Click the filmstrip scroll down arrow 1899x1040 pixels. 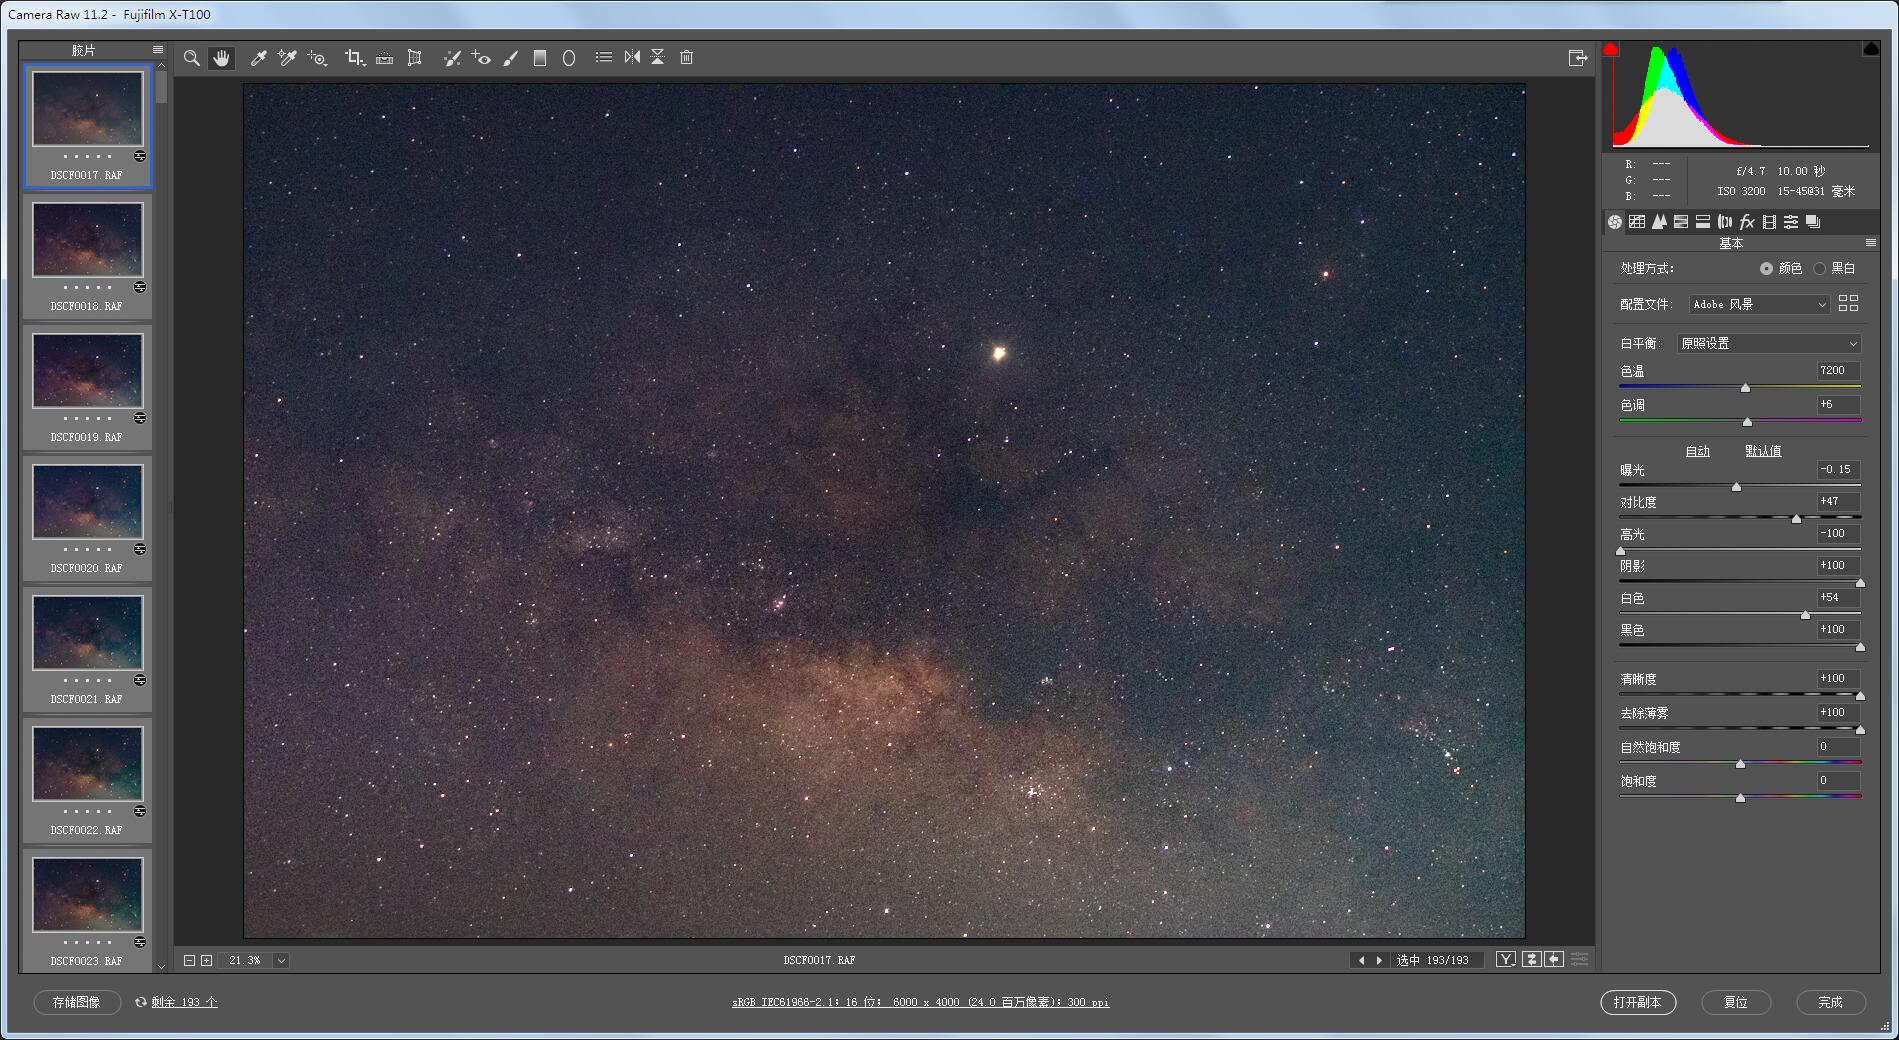pyautogui.click(x=161, y=966)
